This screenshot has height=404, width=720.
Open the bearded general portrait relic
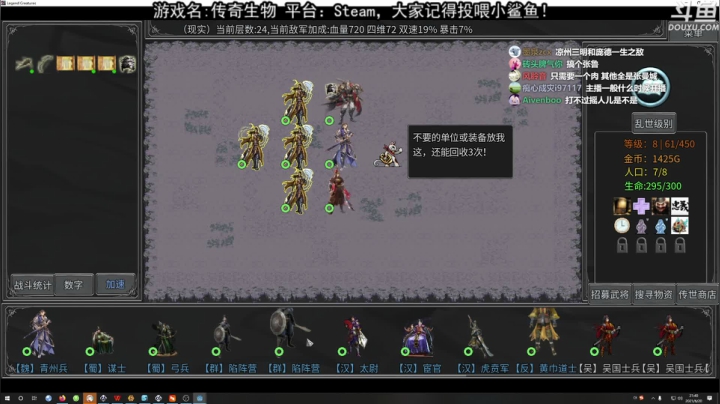point(660,206)
